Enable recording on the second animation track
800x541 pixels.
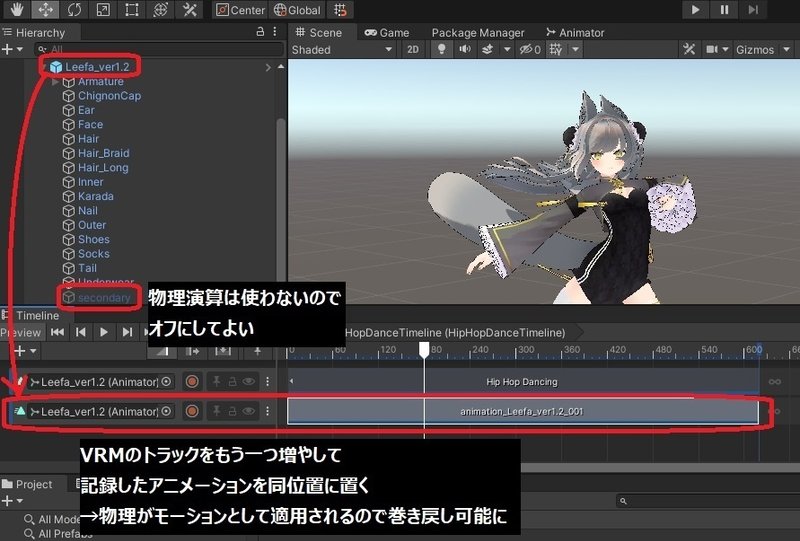(192, 411)
